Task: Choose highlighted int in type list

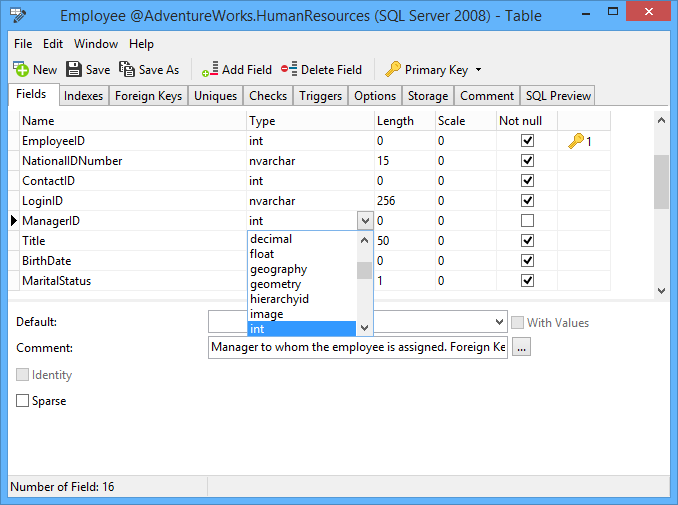Action: pos(302,329)
